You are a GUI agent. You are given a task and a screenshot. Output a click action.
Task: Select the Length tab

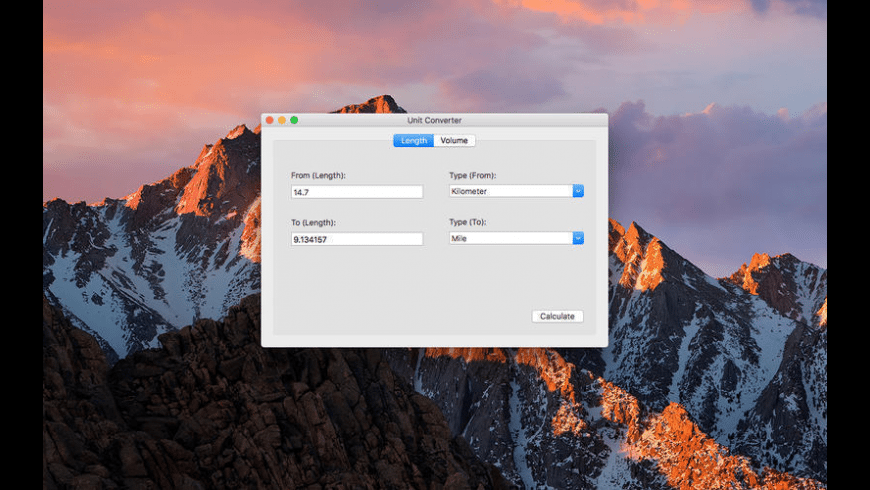point(413,140)
